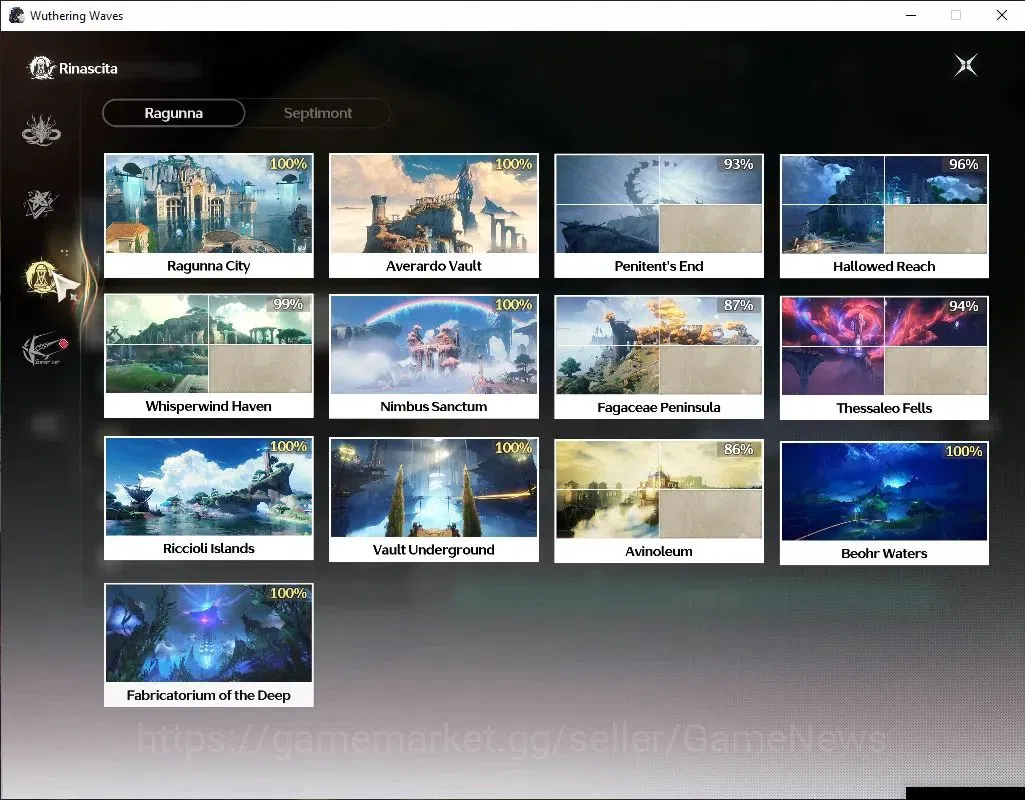1025x800 pixels.
Task: Minimize the Wuthering Waves window
Action: (x=911, y=15)
